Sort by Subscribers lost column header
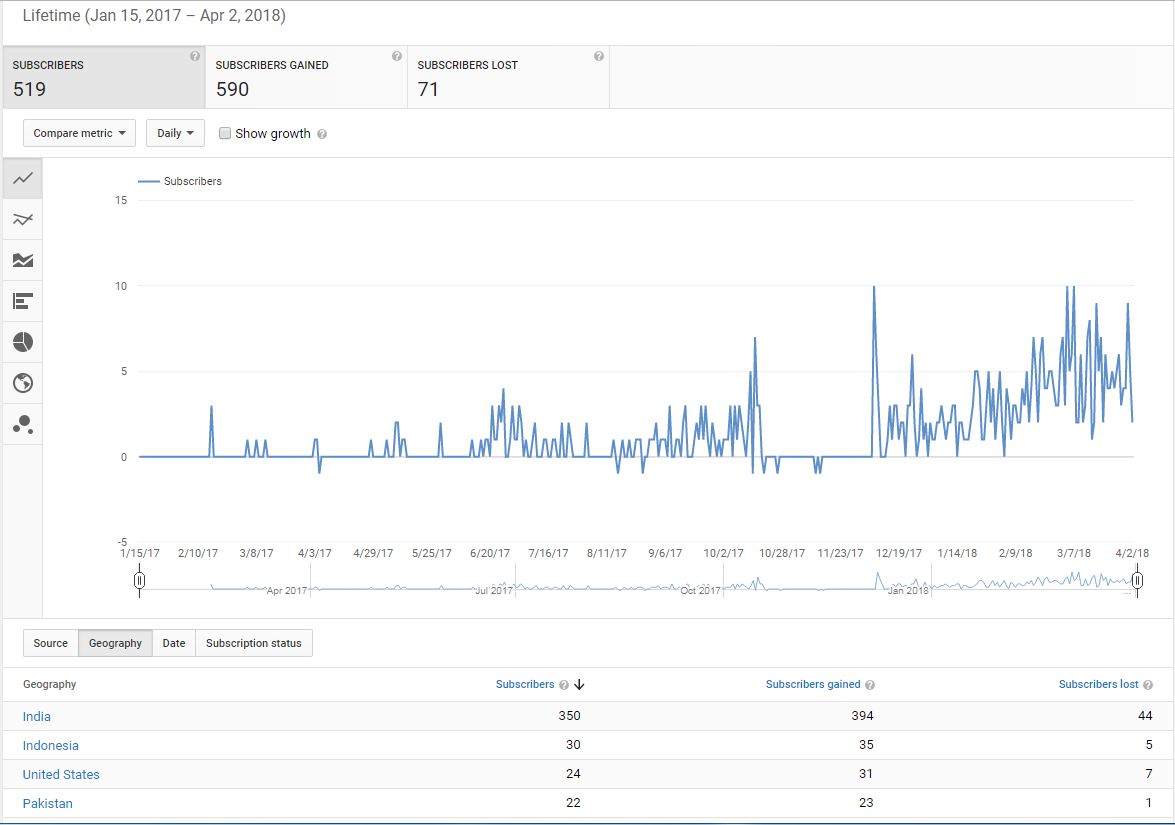This screenshot has height=825, width=1175. 1099,684
